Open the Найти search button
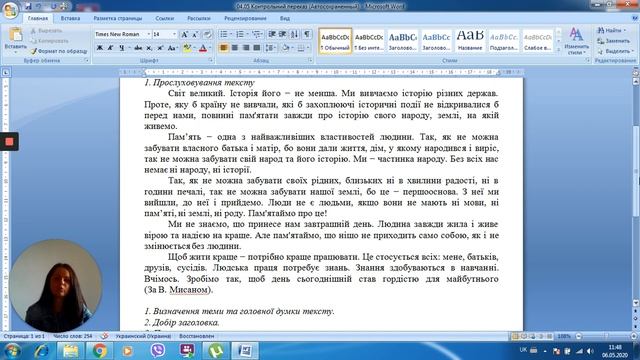The width and height of the screenshot is (640, 360). (611, 30)
